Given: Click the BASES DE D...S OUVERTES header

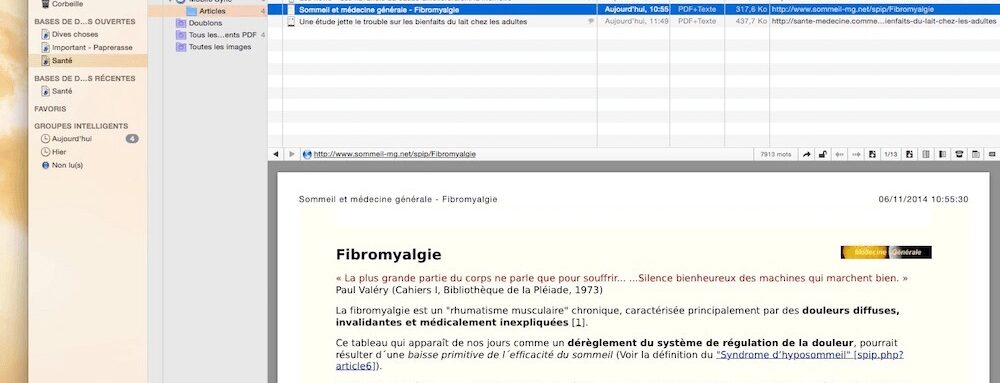Looking at the screenshot, I should (x=85, y=22).
